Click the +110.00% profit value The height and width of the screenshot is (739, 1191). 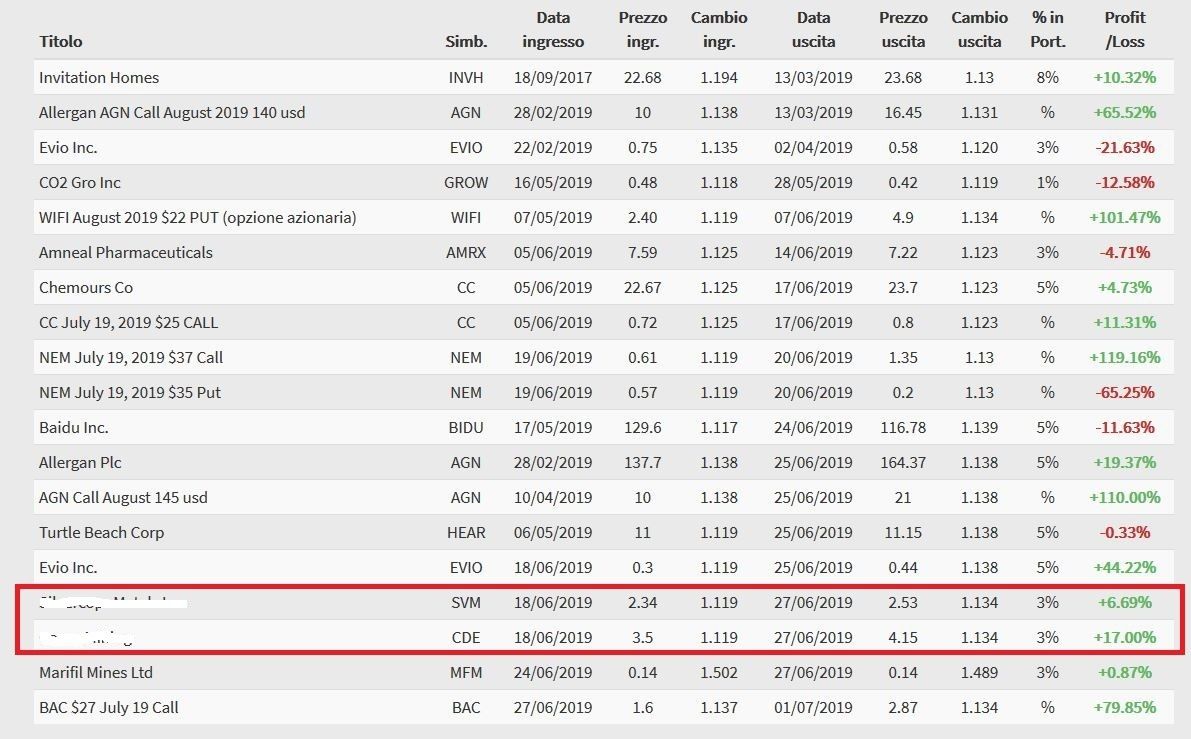point(1125,497)
